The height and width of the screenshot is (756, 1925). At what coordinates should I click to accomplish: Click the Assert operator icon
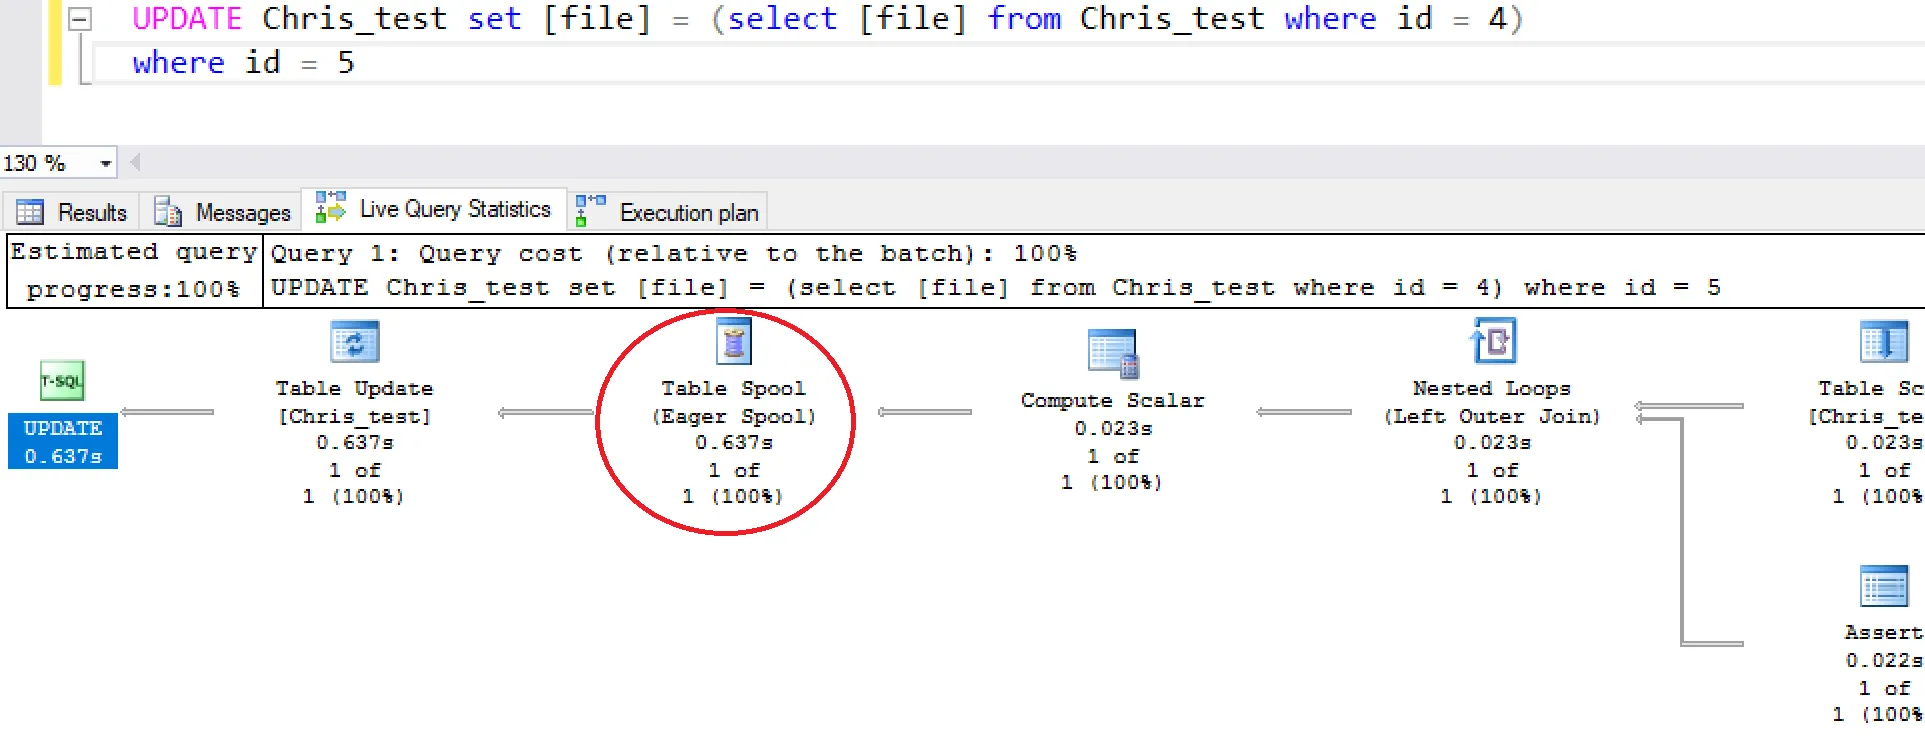(x=1884, y=587)
